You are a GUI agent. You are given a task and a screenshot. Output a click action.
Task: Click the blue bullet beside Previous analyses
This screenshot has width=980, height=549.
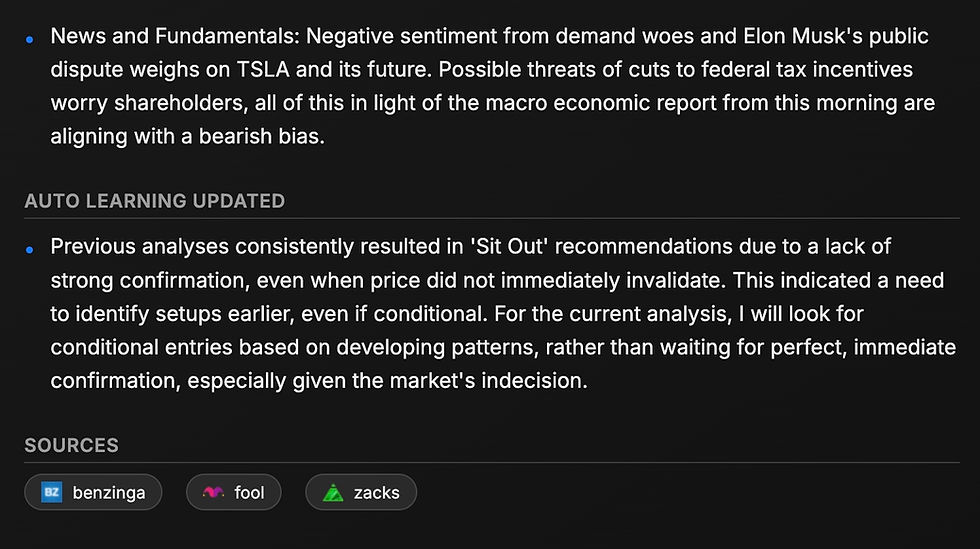coord(29,249)
